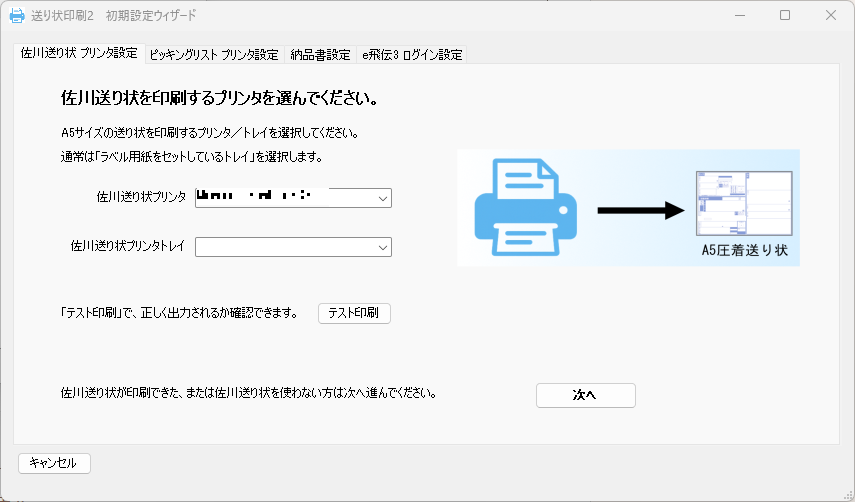Image resolution: width=855 pixels, height=502 pixels.
Task: Click the blue printer illustration
Action: pos(526,207)
